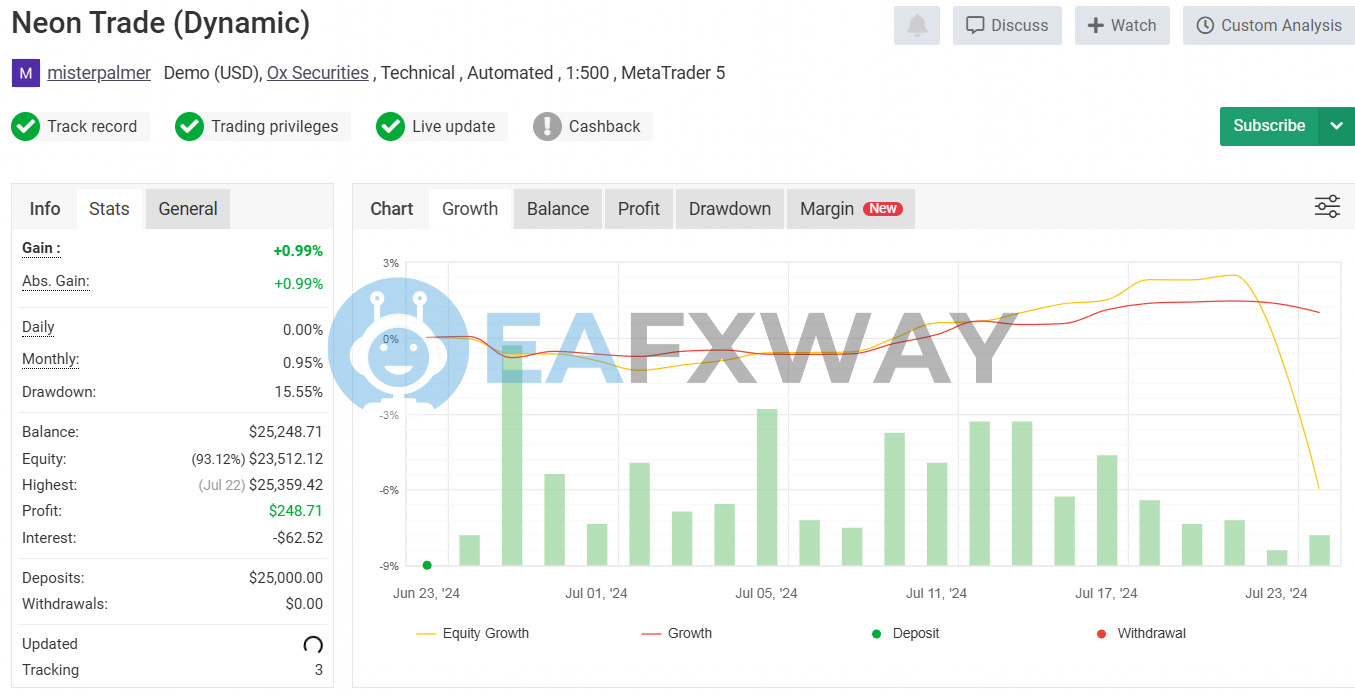Image resolution: width=1355 pixels, height=697 pixels.
Task: Open Ox Securities broker link
Action: click(318, 73)
